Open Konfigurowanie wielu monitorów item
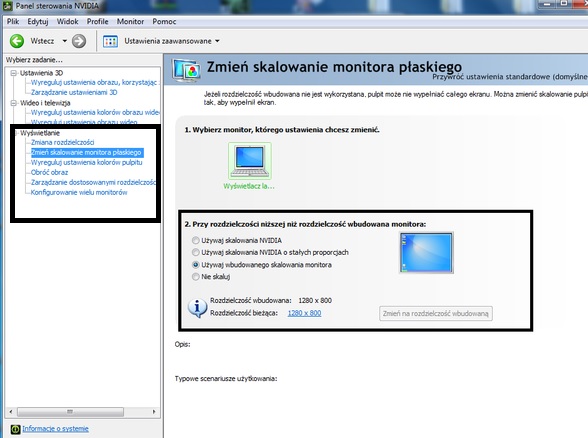Image resolution: width=588 pixels, height=438 pixels. (79, 192)
